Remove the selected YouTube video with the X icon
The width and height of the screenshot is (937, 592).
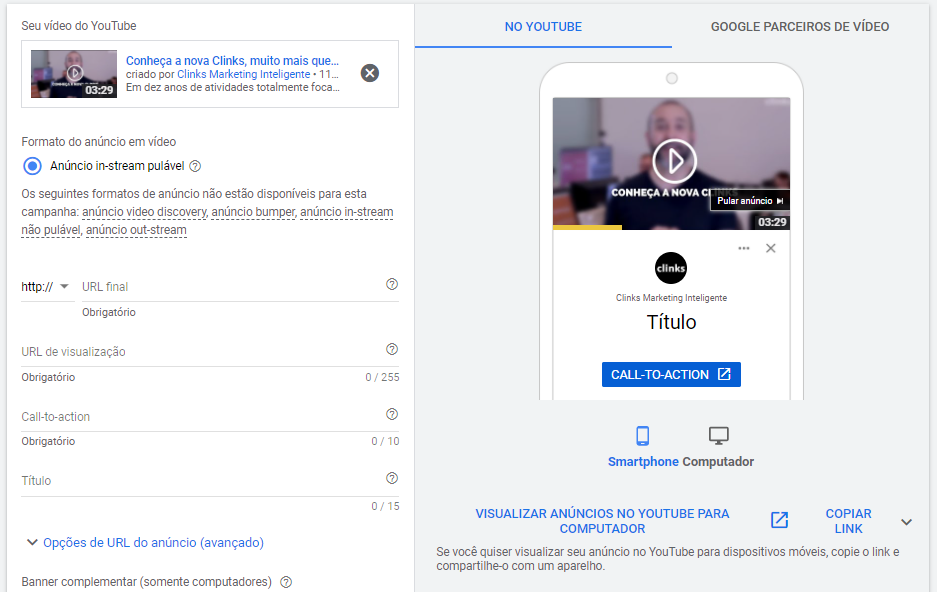point(370,73)
